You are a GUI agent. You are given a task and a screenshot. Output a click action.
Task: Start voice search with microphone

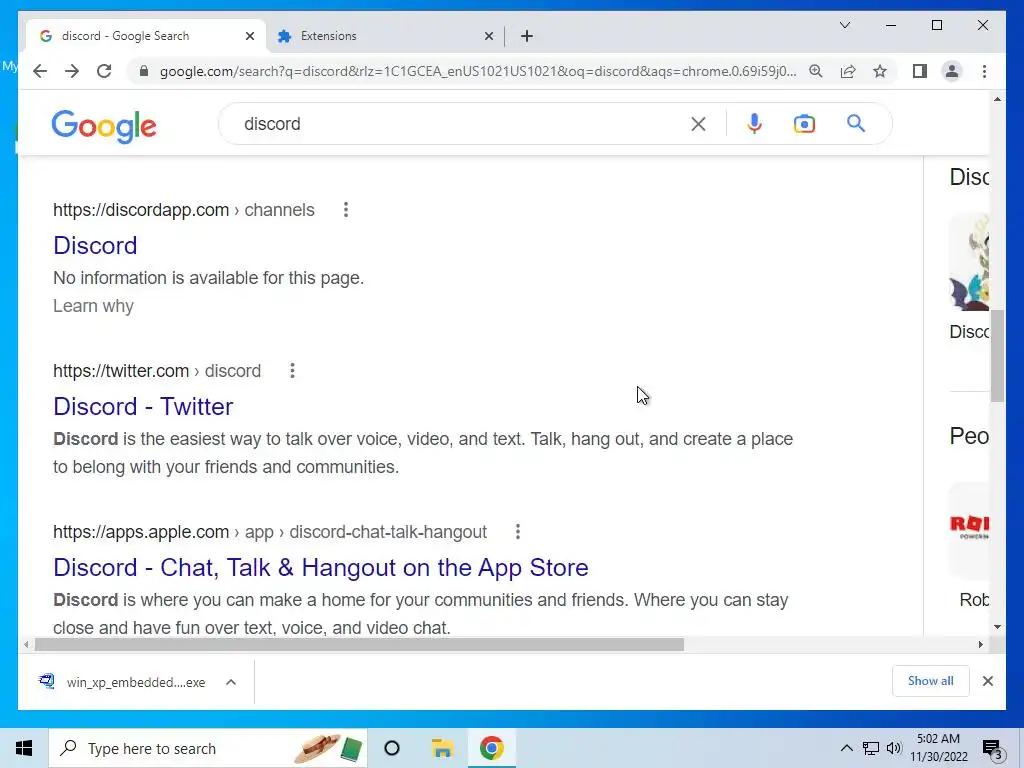(x=754, y=123)
